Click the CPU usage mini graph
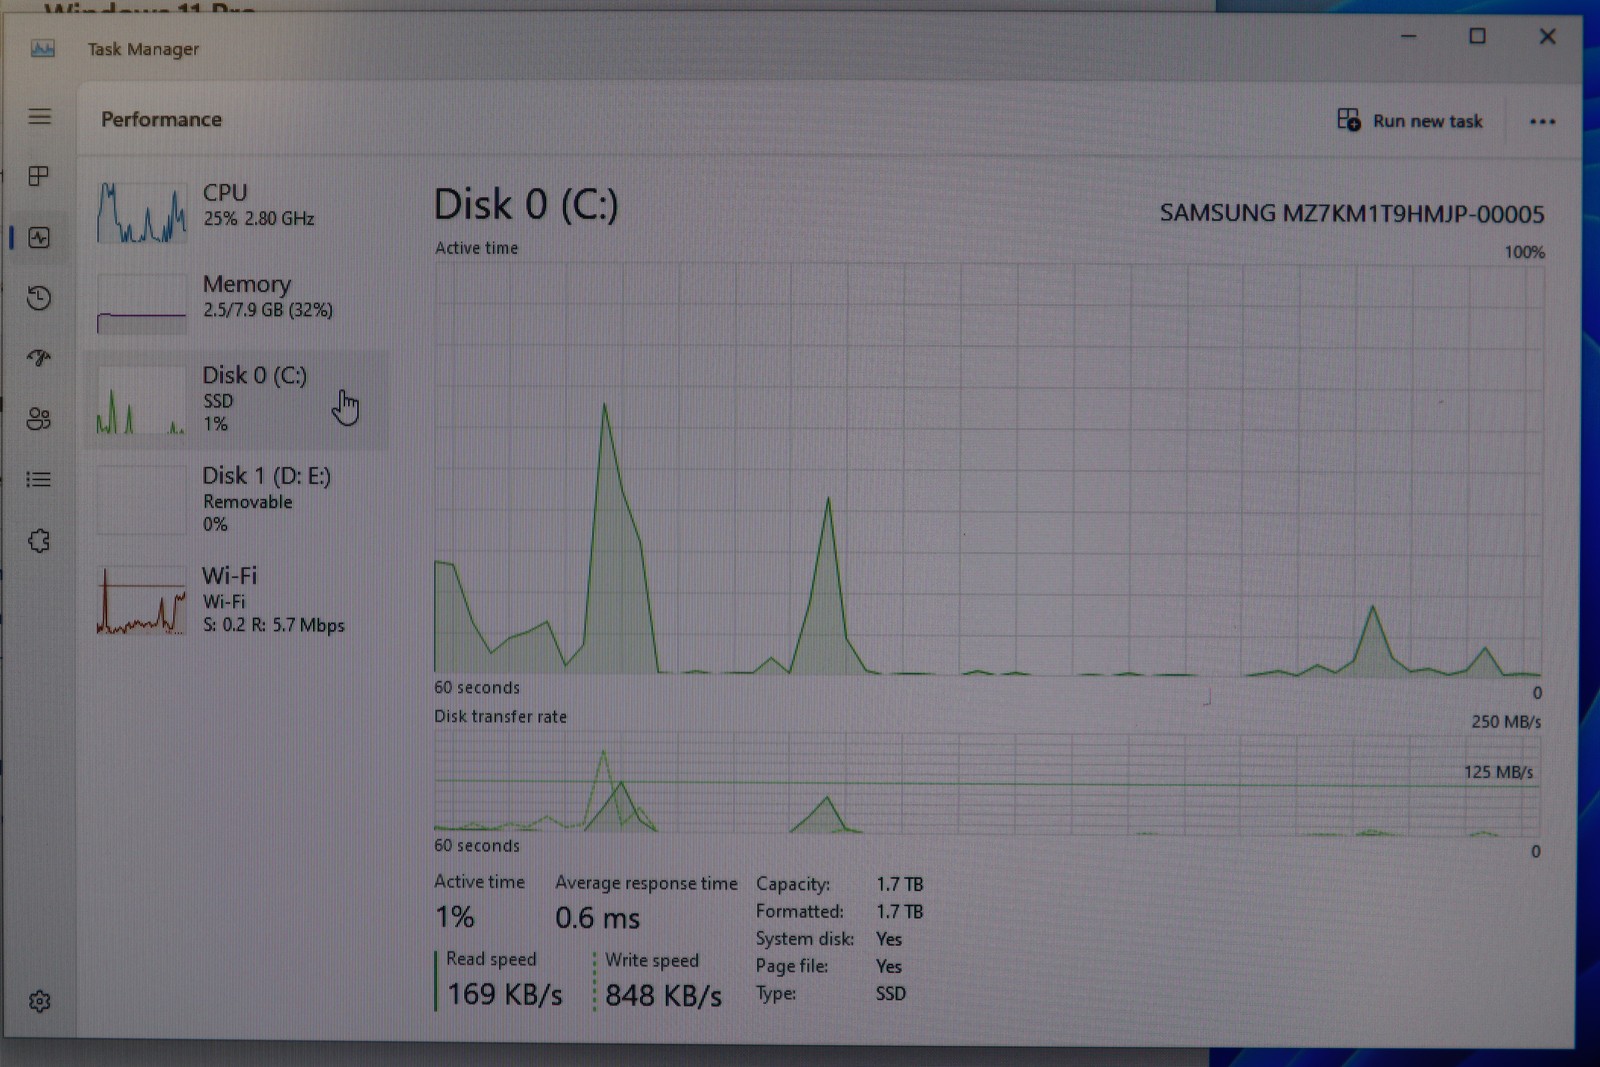 [x=142, y=212]
